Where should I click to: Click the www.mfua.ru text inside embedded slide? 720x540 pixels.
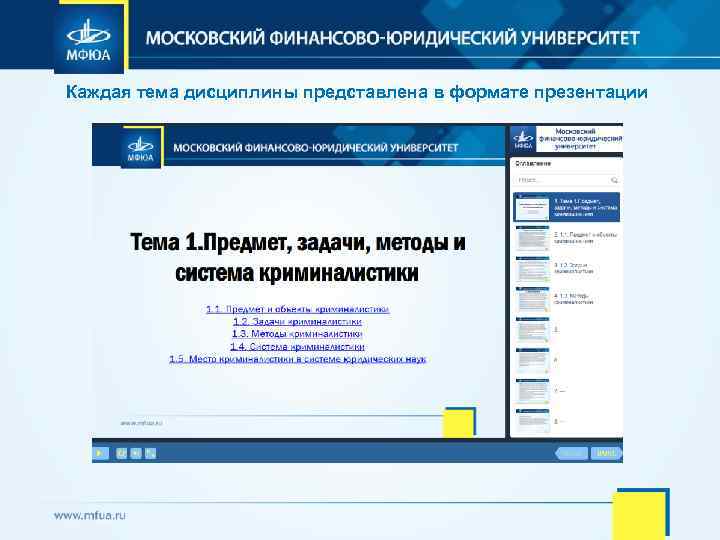tap(141, 423)
